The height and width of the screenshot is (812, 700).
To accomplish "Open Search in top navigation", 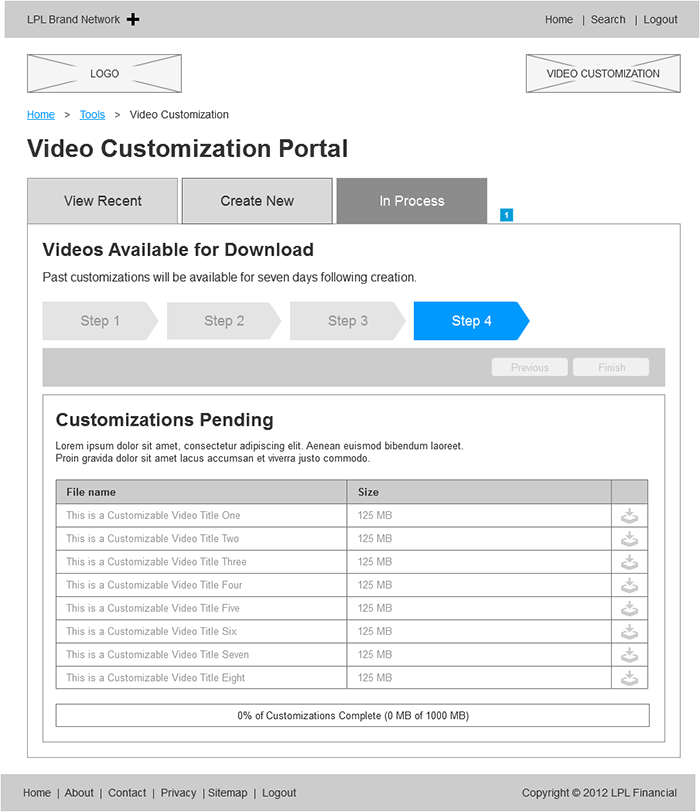I will pyautogui.click(x=608, y=20).
